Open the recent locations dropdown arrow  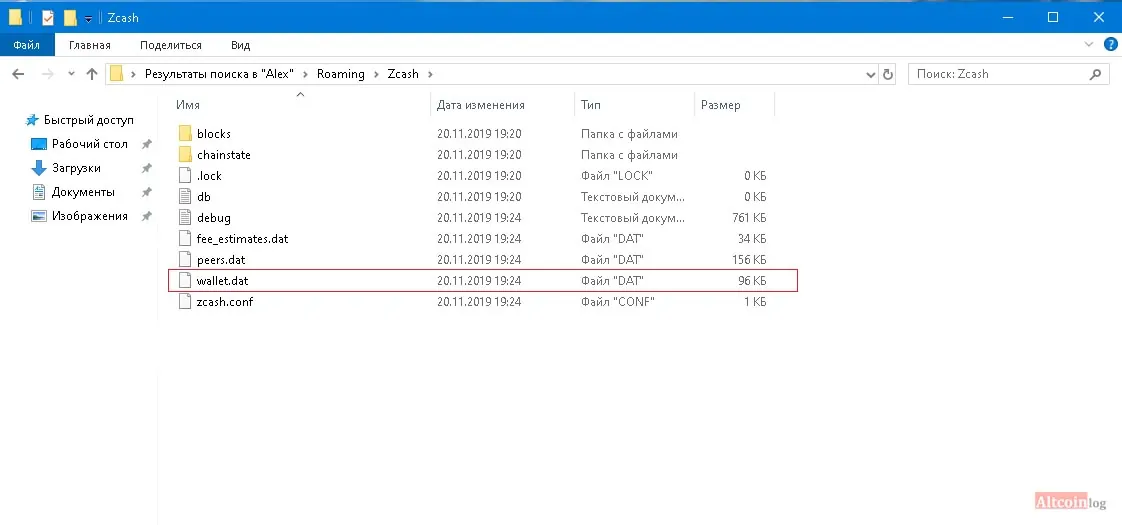click(x=71, y=74)
